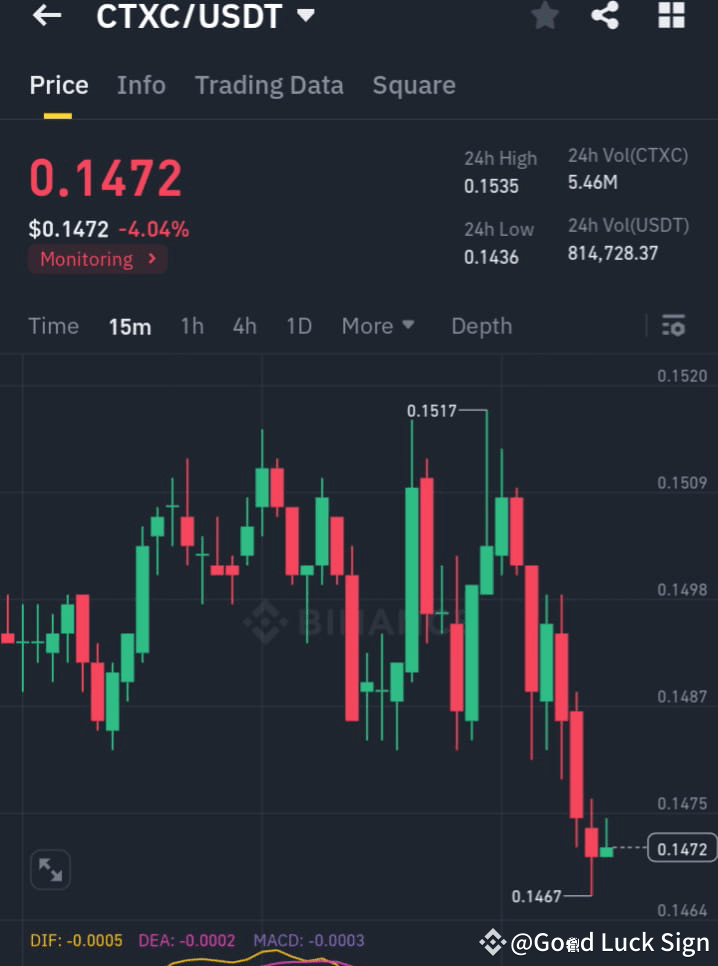Open chart indicator settings beside Depth

coord(674,326)
